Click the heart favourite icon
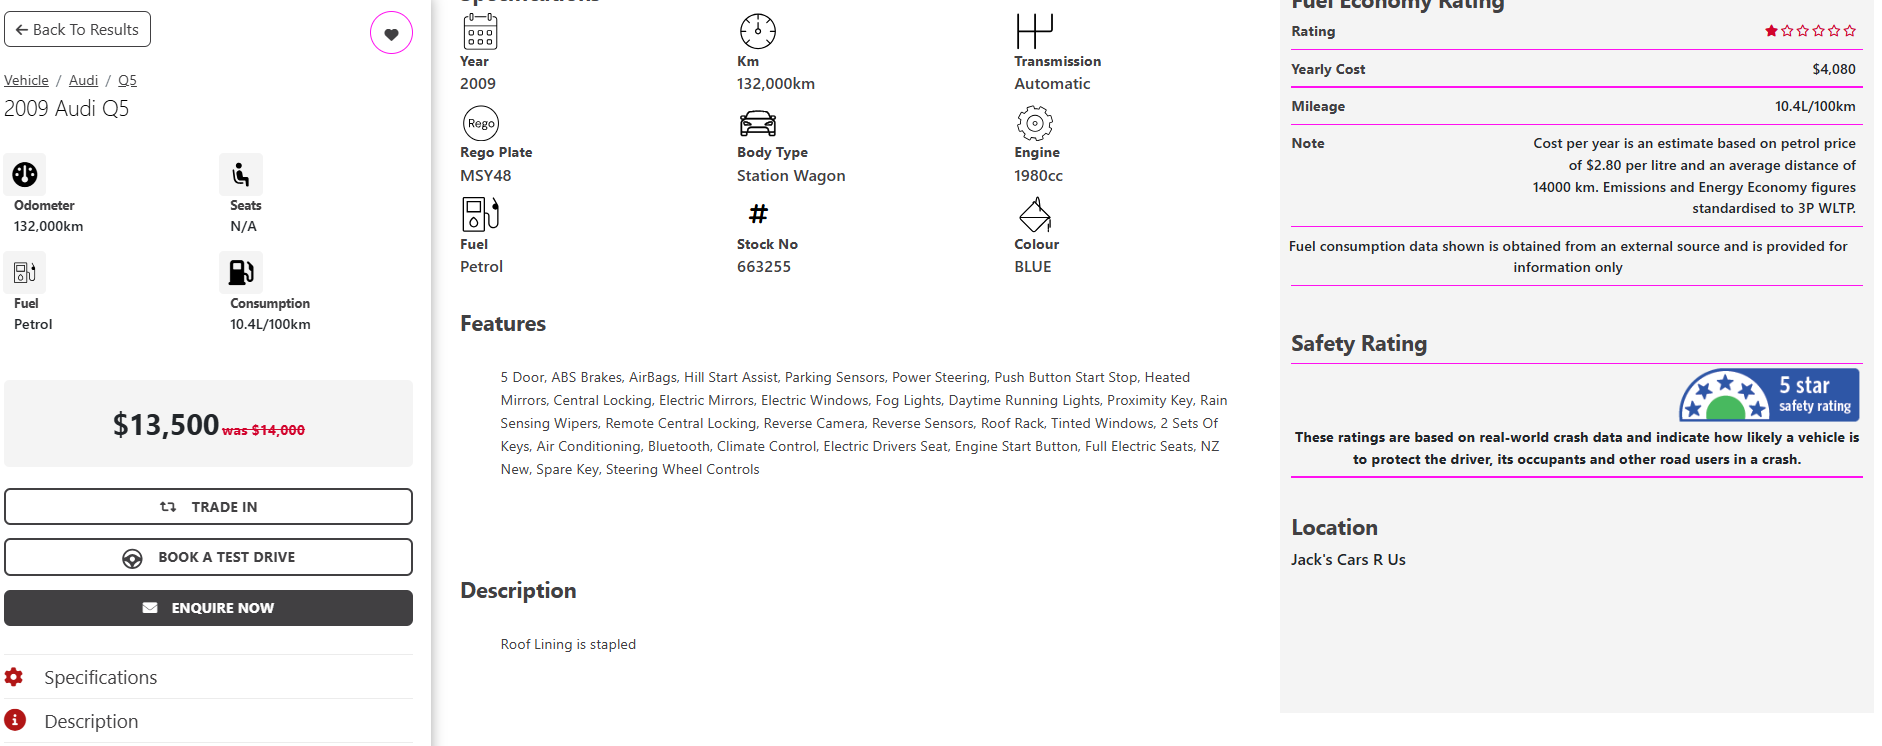This screenshot has height=746, width=1882. coord(391,33)
